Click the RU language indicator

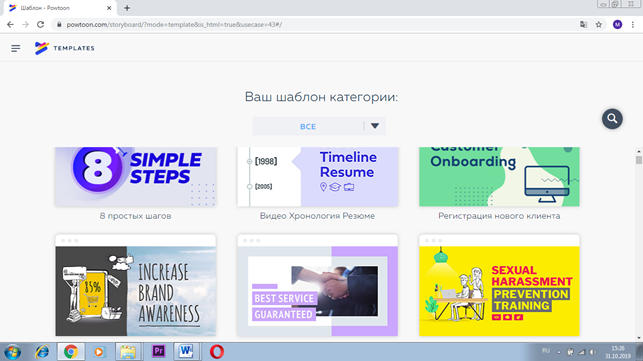click(545, 351)
